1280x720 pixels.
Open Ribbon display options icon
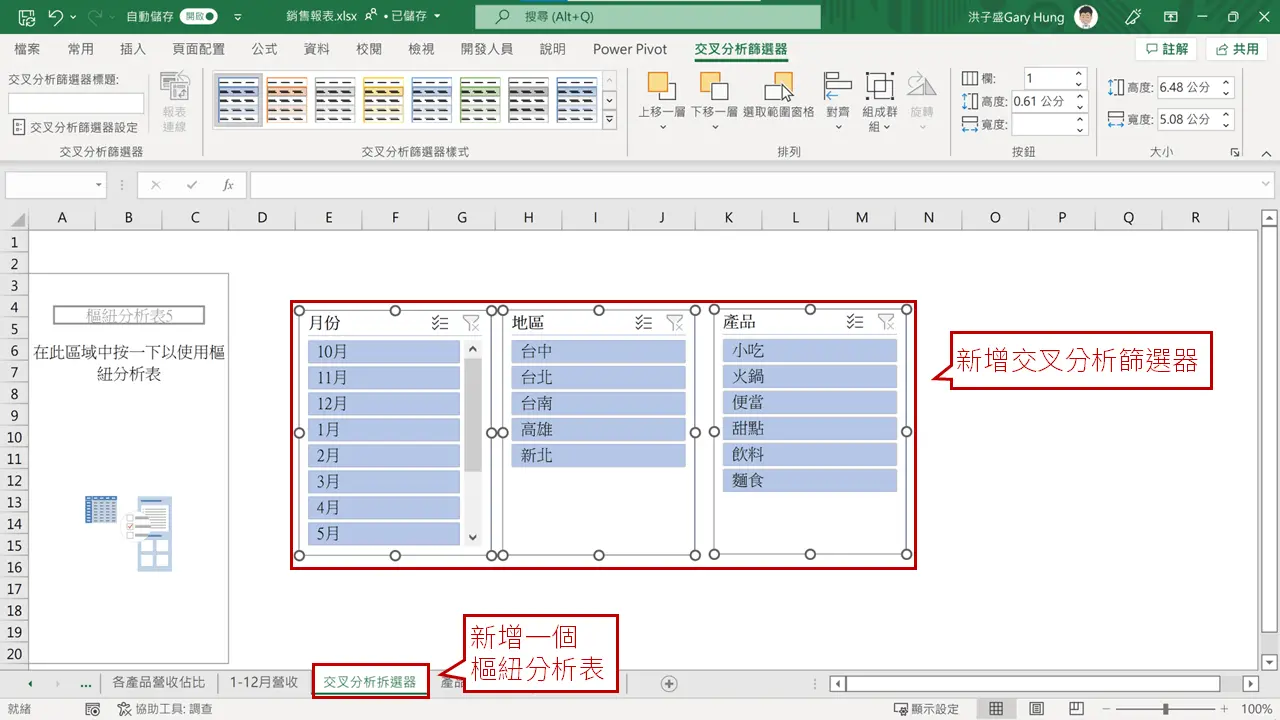[x=1171, y=17]
